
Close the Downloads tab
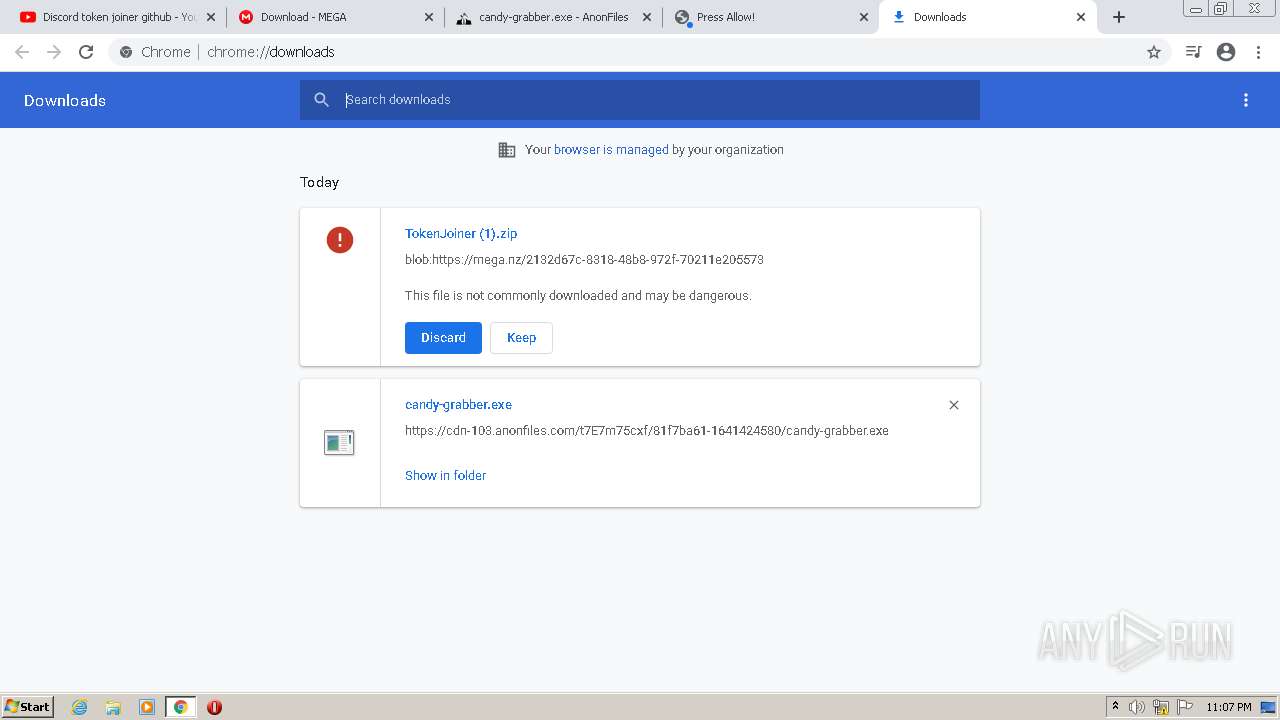pyautogui.click(x=1081, y=17)
